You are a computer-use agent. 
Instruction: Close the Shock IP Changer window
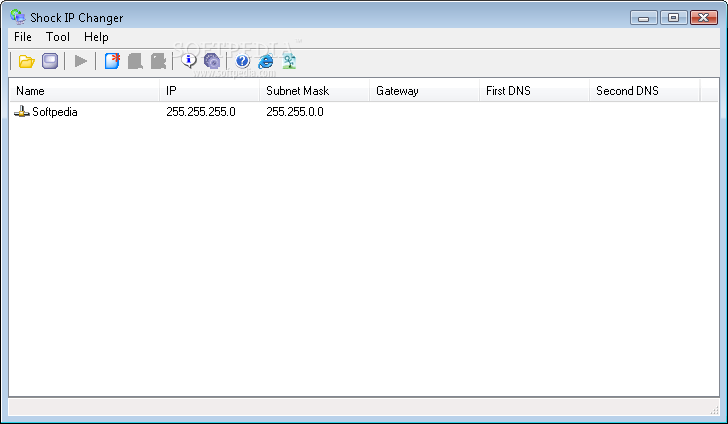click(x=704, y=18)
